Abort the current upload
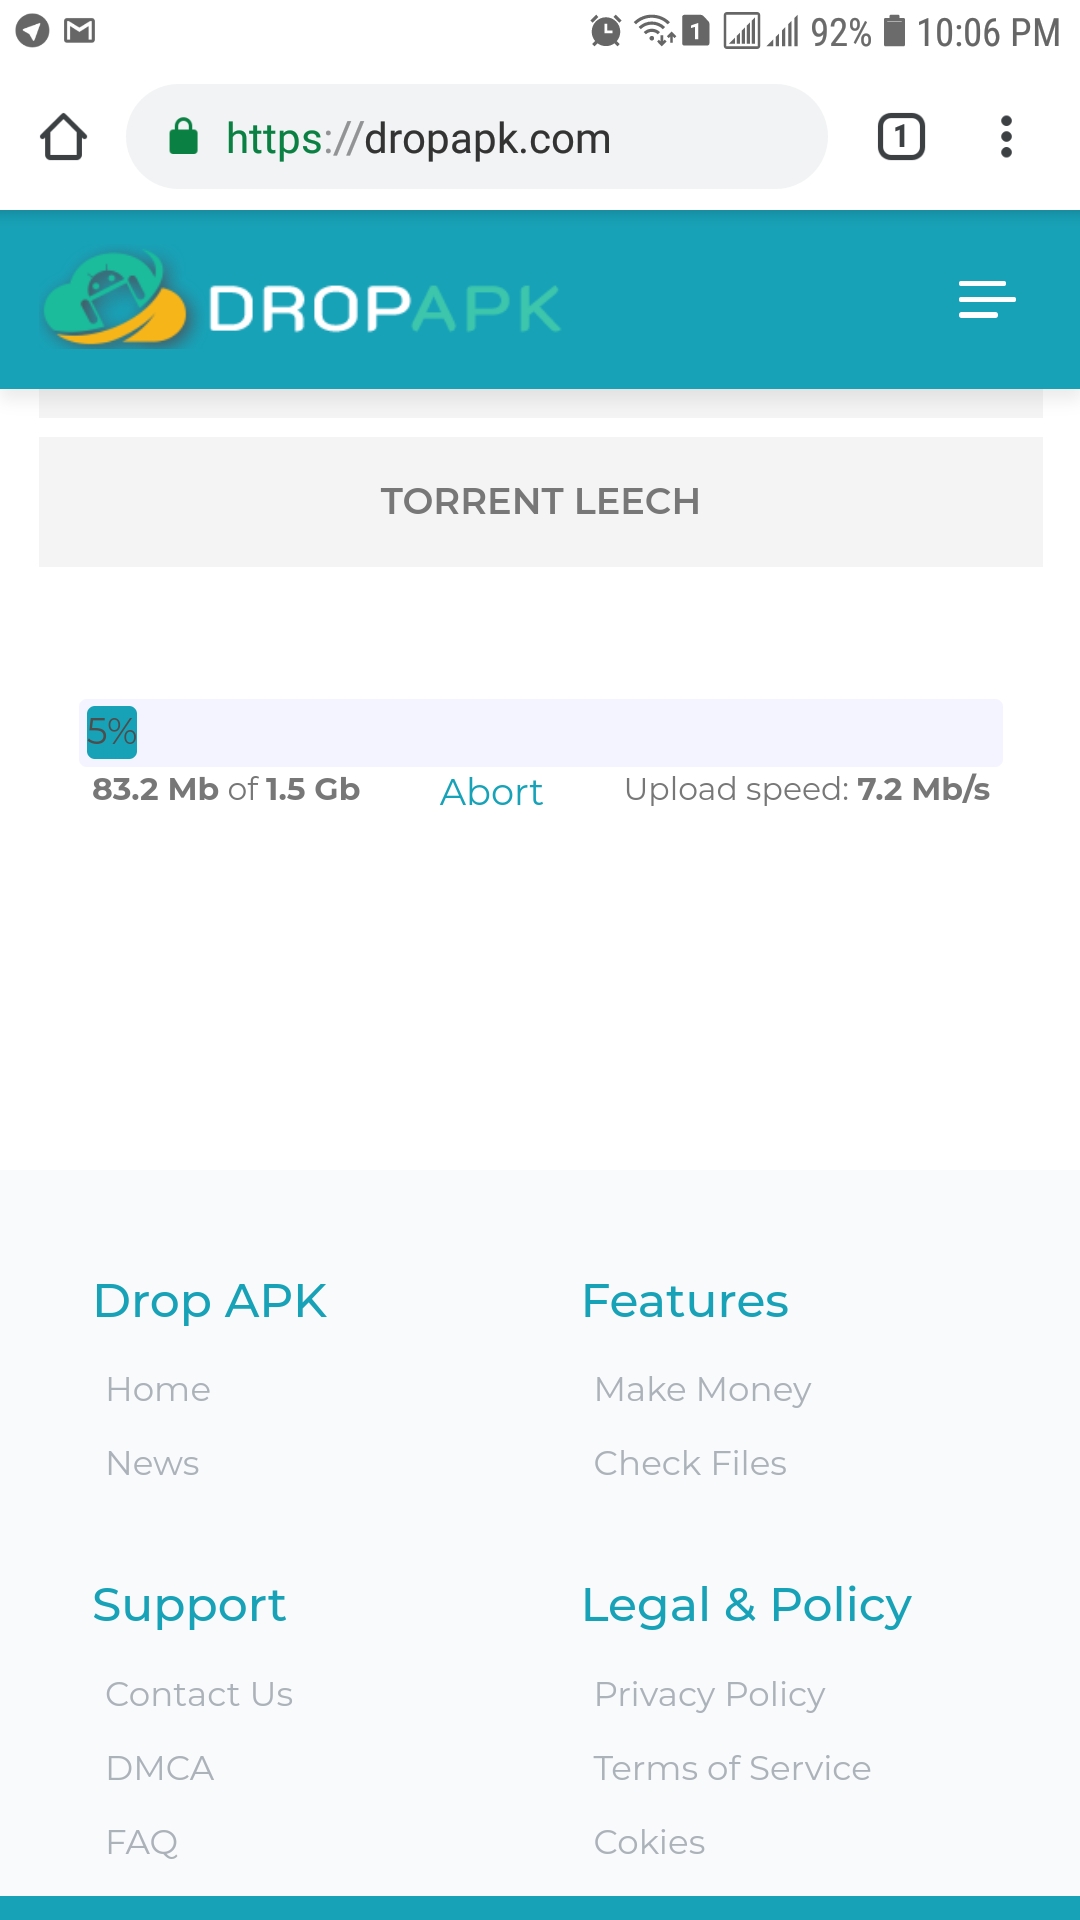This screenshot has width=1080, height=1920. (x=491, y=792)
